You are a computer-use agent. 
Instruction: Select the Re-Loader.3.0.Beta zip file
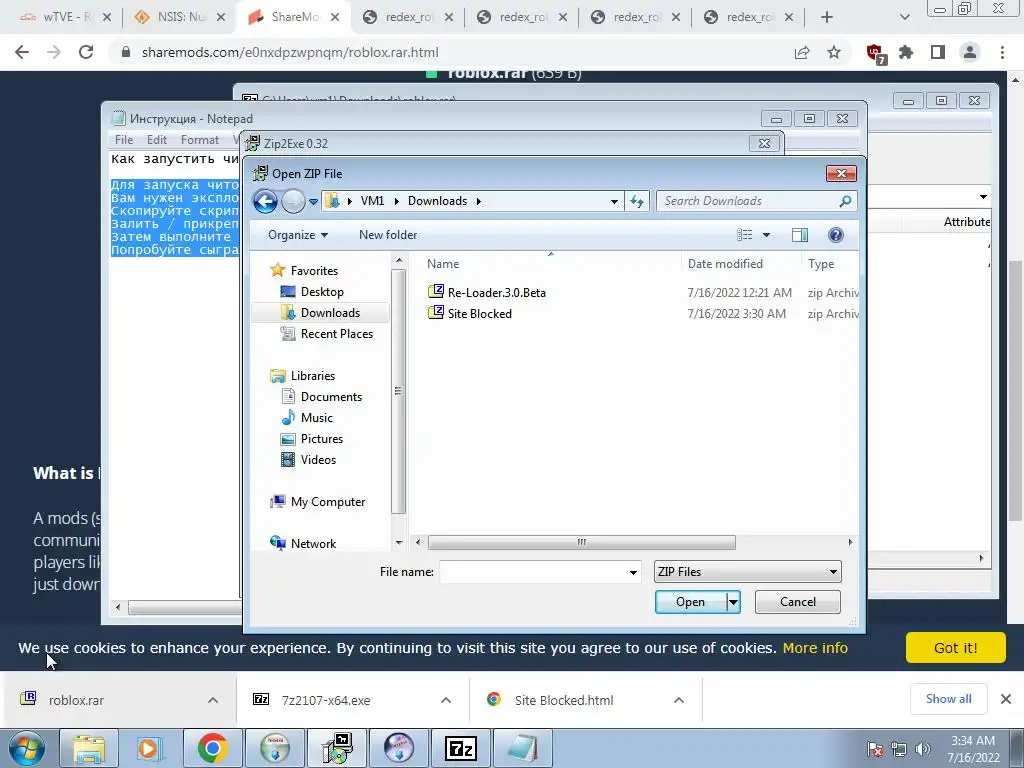pos(496,293)
